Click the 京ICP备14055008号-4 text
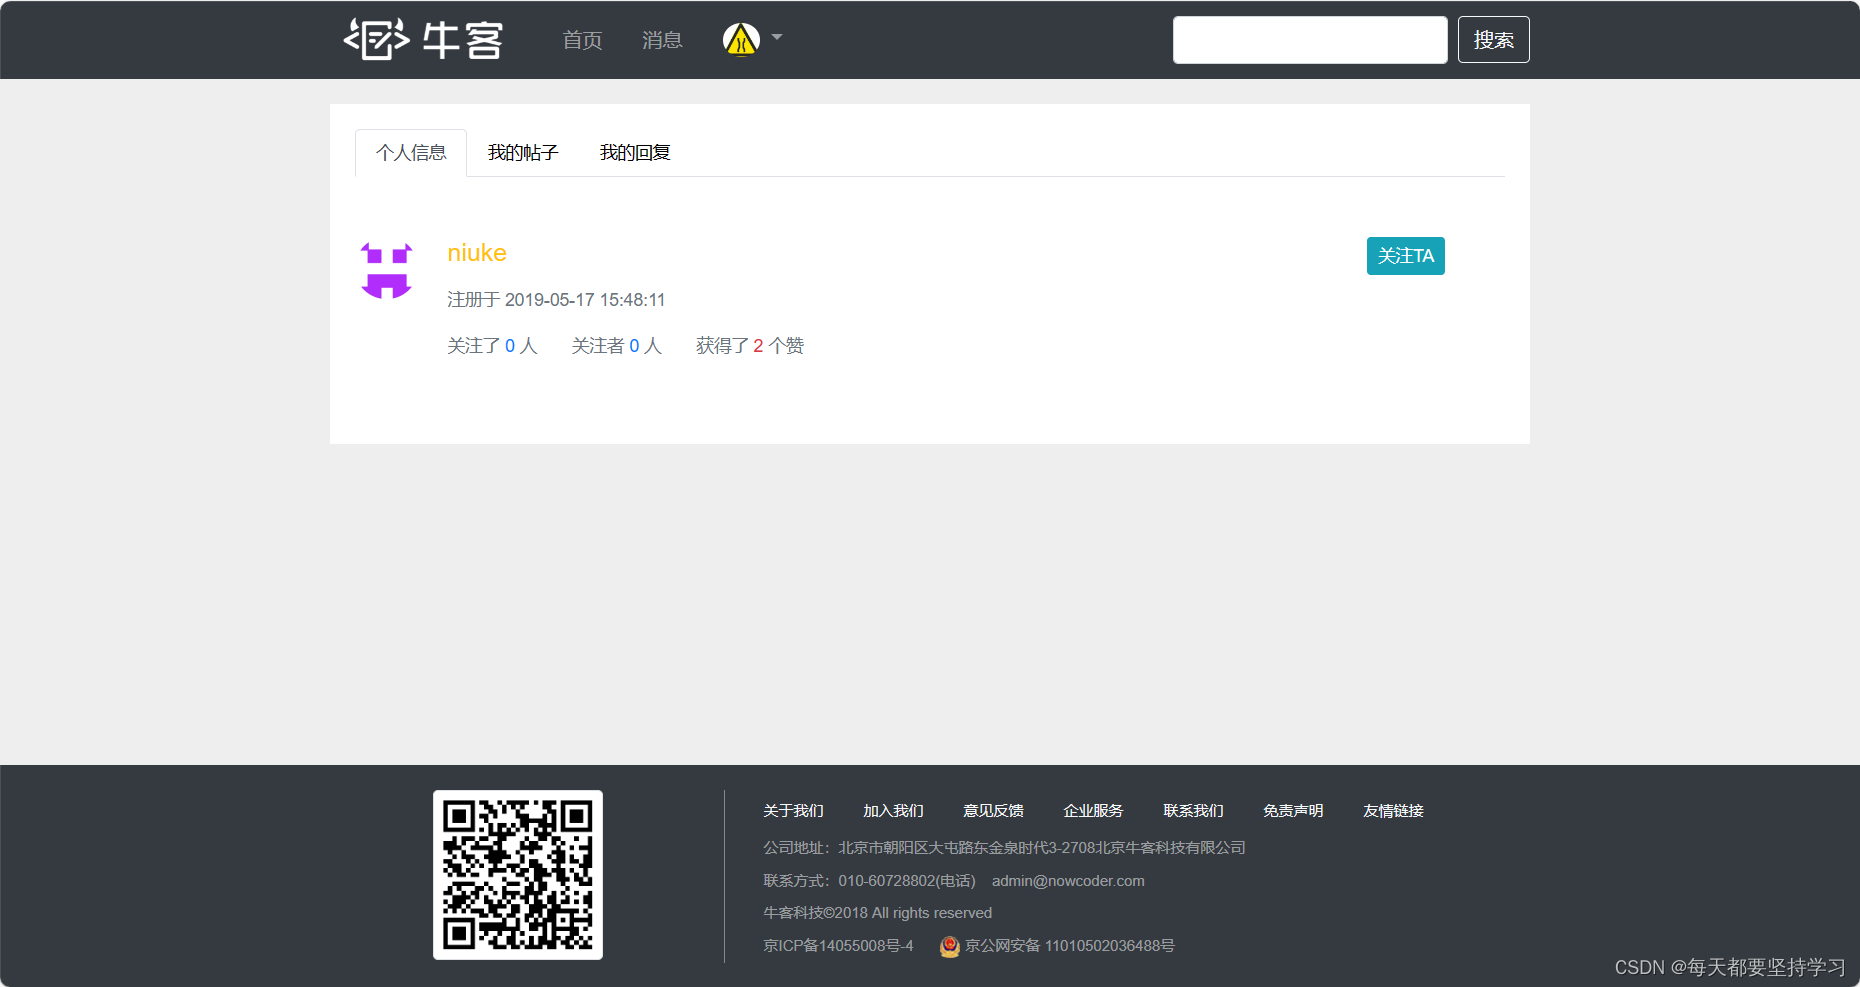 coord(838,946)
